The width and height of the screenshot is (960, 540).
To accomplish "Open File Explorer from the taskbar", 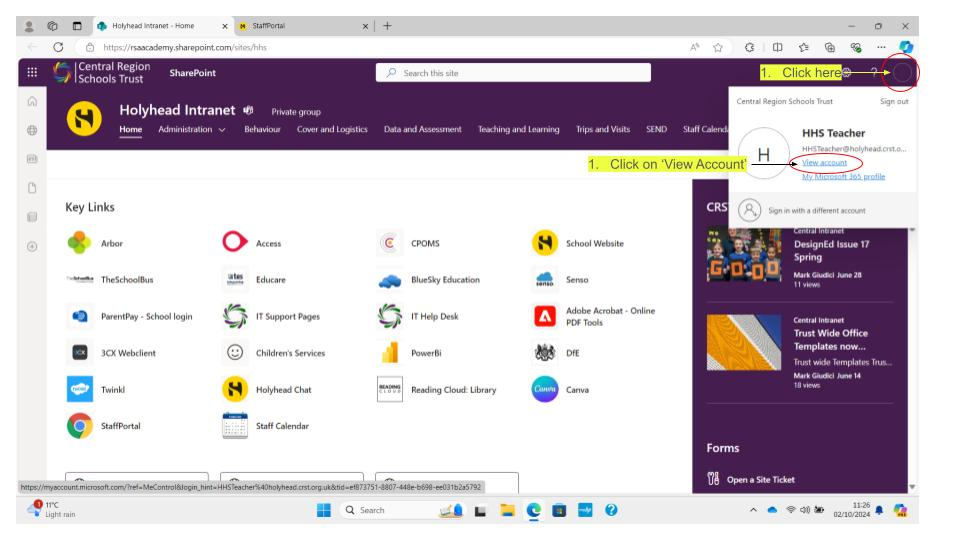I will 507,510.
